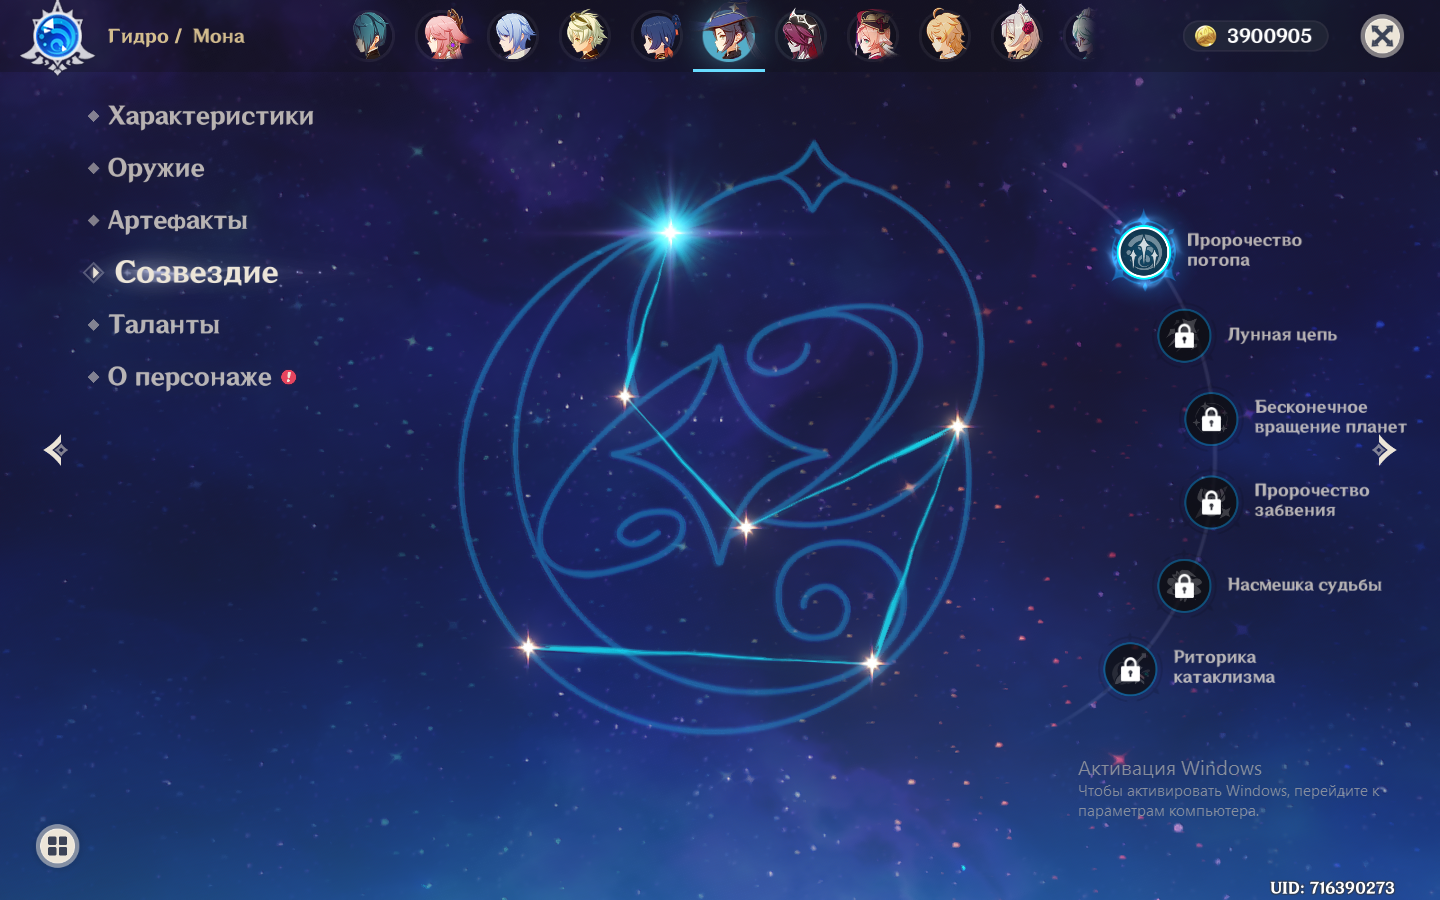The image size is (1440, 900).
Task: Select Mona's highlighted witch-hat portrait
Action: click(729, 36)
